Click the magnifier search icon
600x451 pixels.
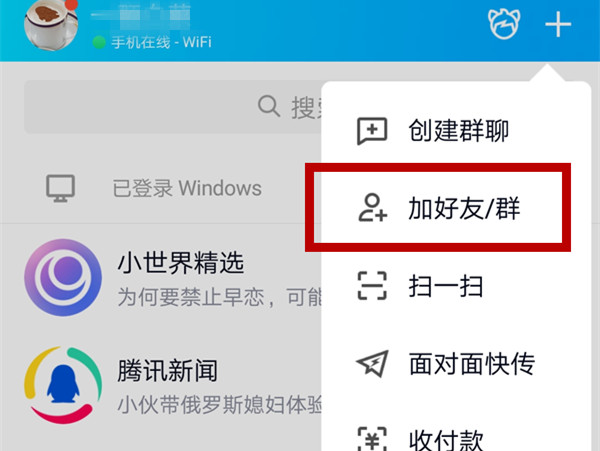(x=269, y=106)
